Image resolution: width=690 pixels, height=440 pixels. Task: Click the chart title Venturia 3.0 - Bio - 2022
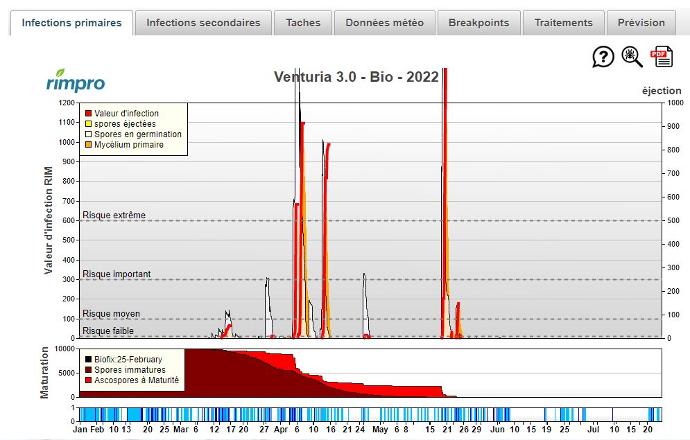point(356,77)
